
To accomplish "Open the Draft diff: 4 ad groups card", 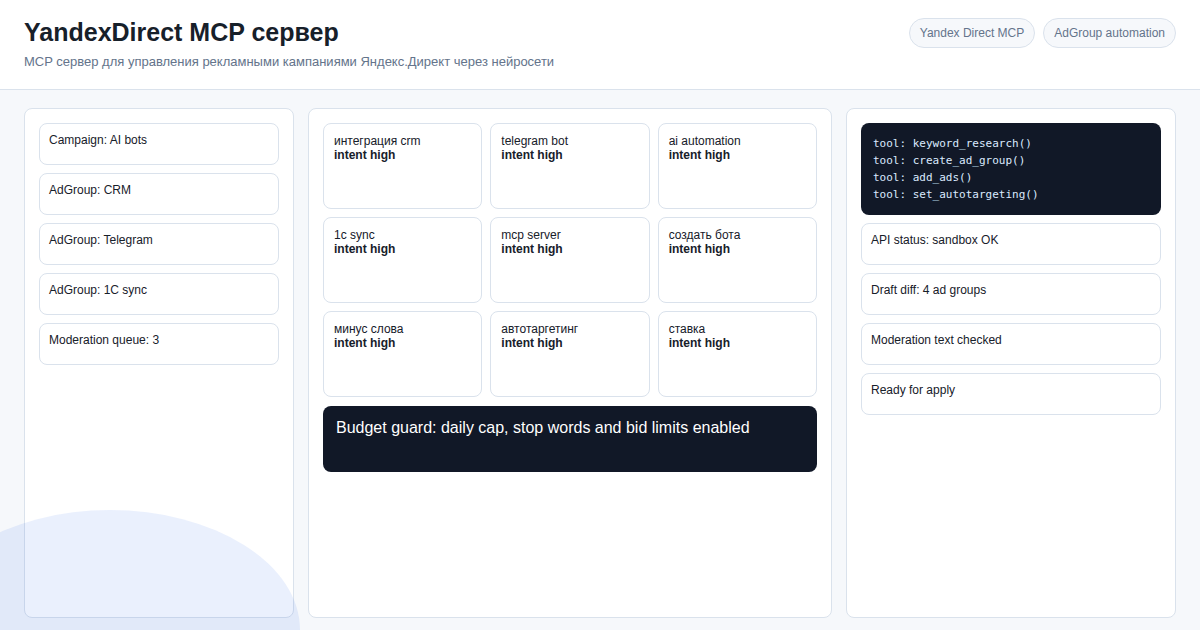I will (1011, 294).
